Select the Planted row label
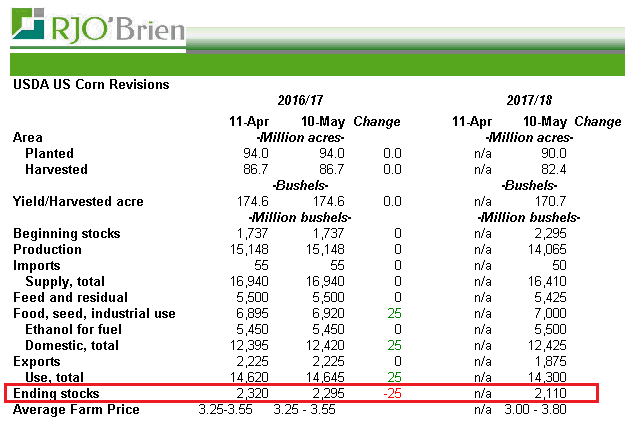The width and height of the screenshot is (634, 435). tap(51, 153)
